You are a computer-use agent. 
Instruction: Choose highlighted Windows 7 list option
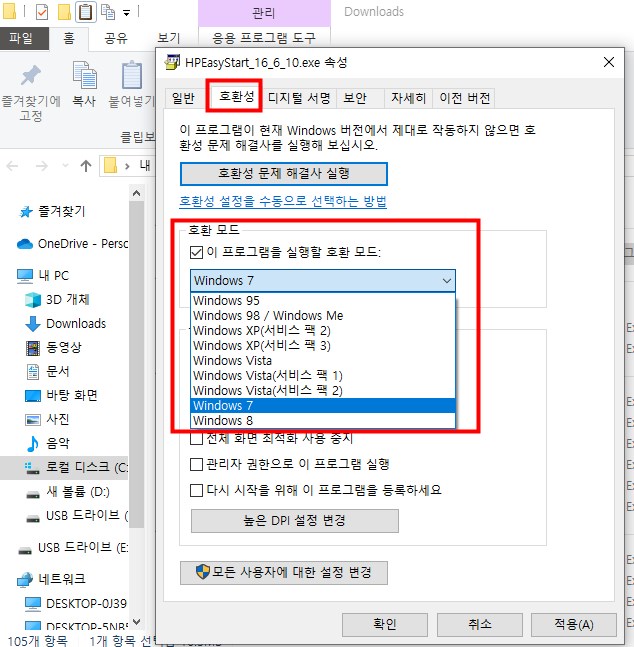pyautogui.click(x=323, y=406)
